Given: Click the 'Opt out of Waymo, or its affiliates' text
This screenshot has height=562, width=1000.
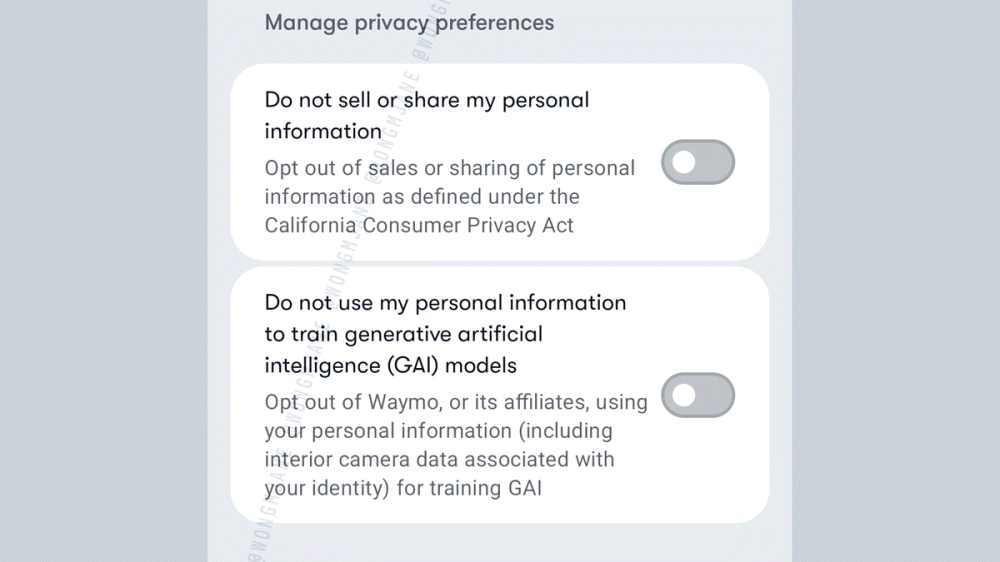Looking at the screenshot, I should coord(455,402).
